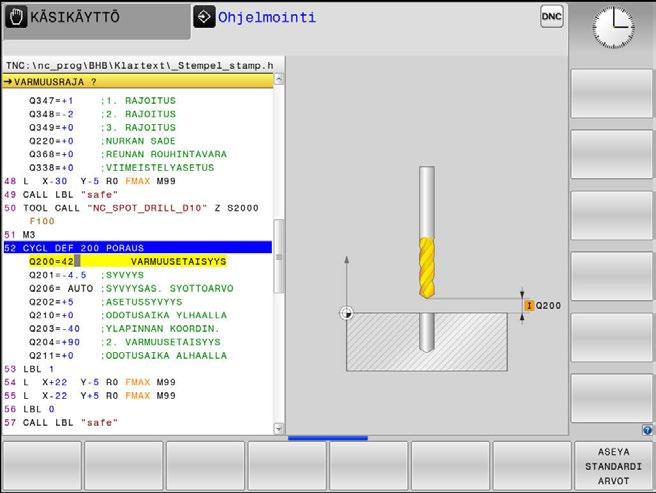
Task: Click the program list scrollbar thumb
Action: (279, 257)
